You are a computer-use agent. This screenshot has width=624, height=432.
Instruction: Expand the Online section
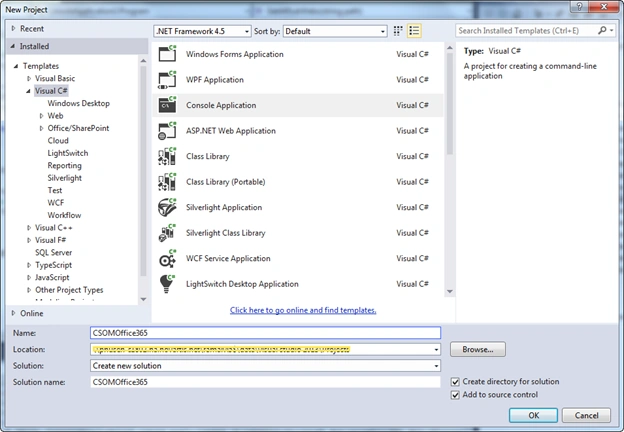(x=14, y=313)
